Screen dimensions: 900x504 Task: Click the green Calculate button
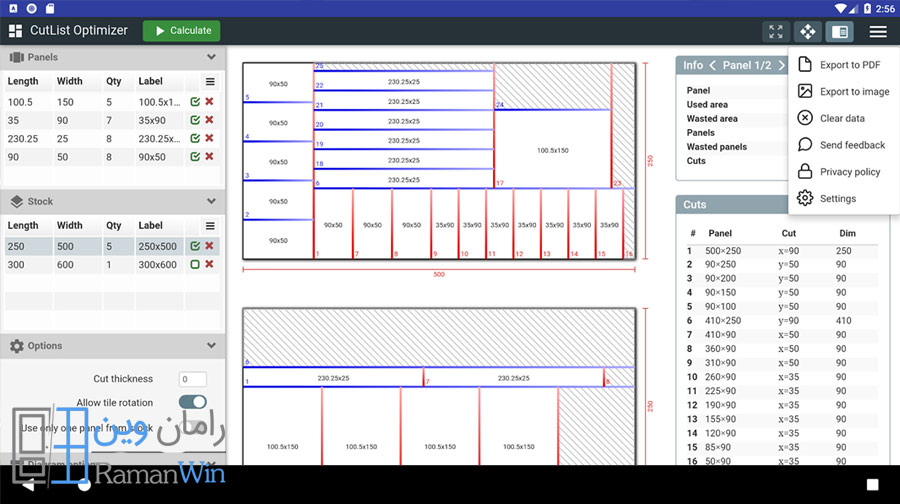point(181,31)
